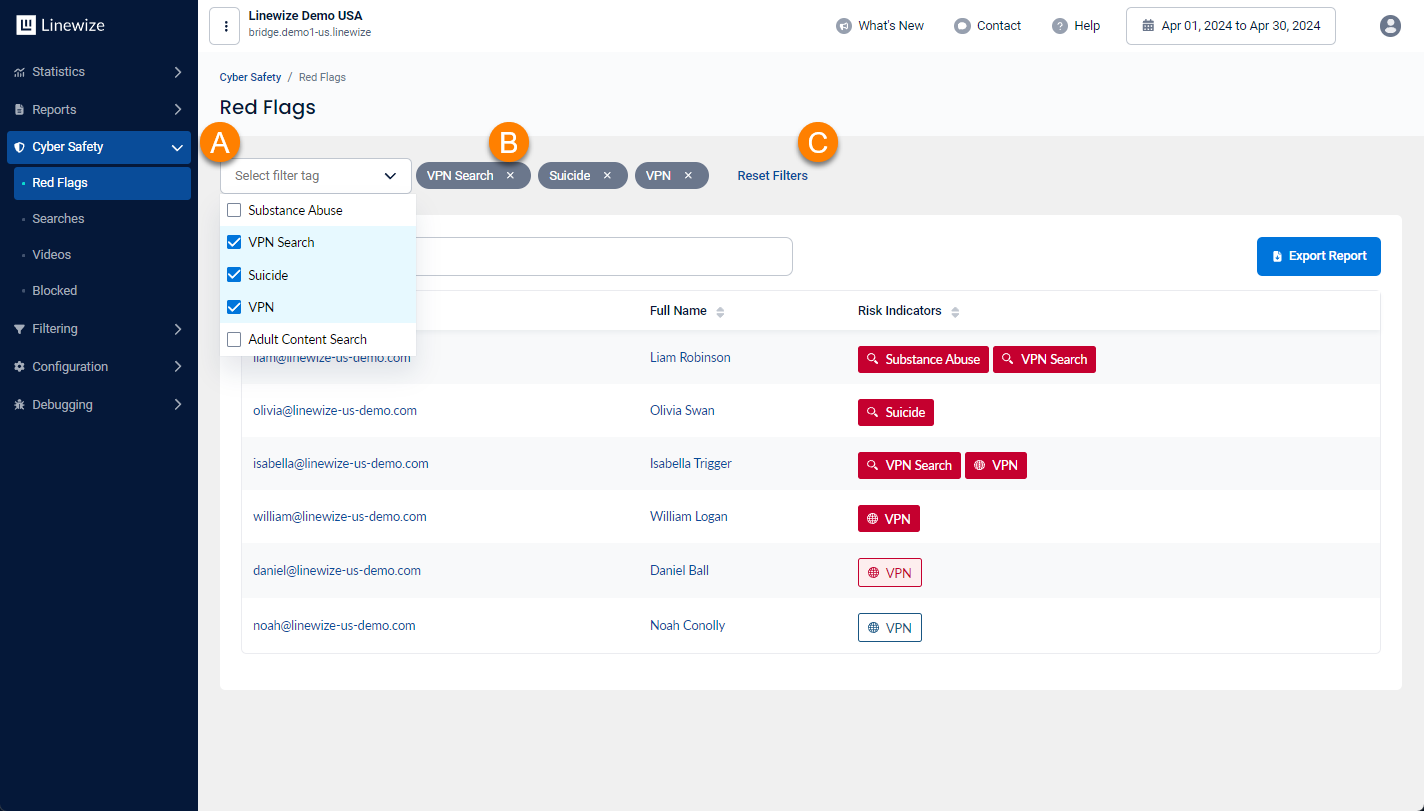Click the What's New megaphone icon
Image resolution: width=1424 pixels, height=811 pixels.
point(843,26)
